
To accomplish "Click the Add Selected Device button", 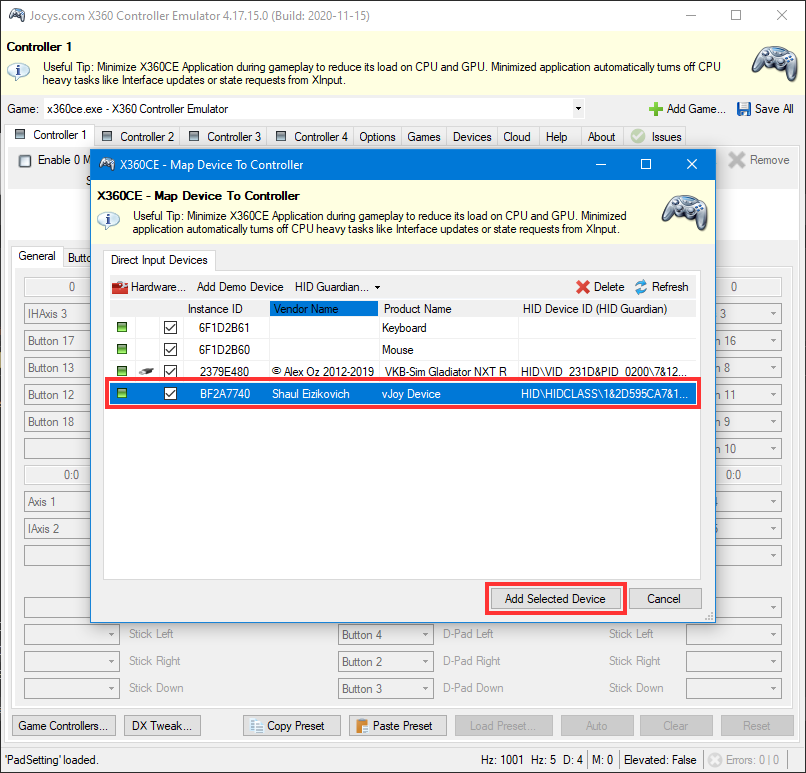I will [555, 599].
